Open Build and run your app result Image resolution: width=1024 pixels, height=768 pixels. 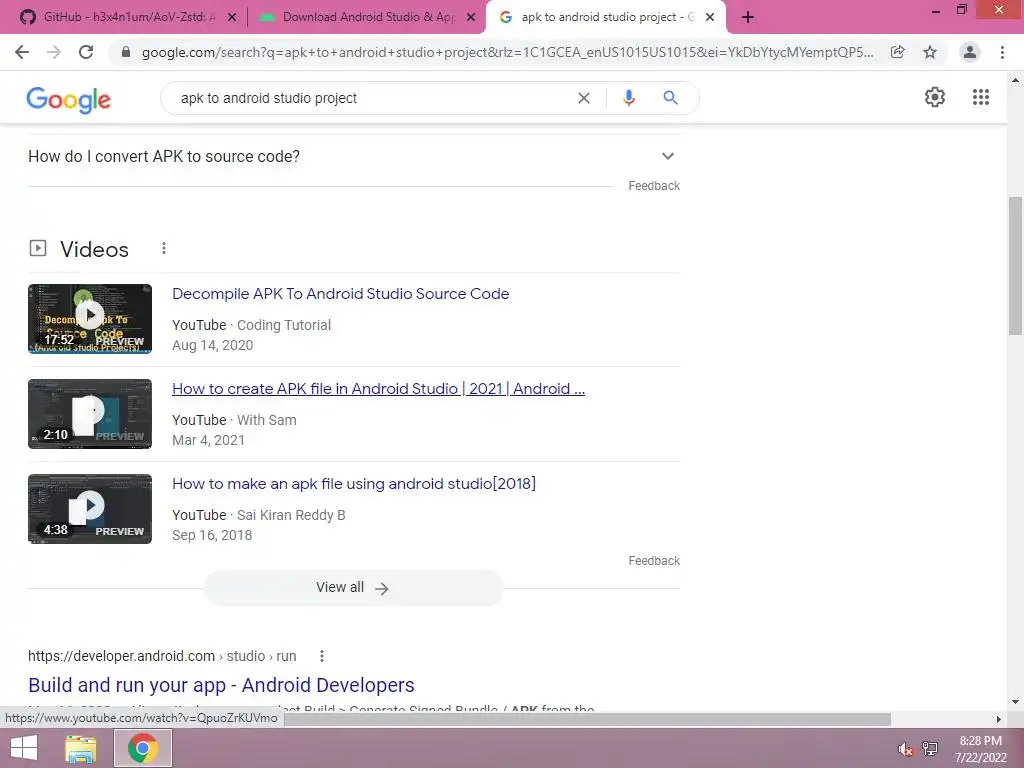pos(221,685)
